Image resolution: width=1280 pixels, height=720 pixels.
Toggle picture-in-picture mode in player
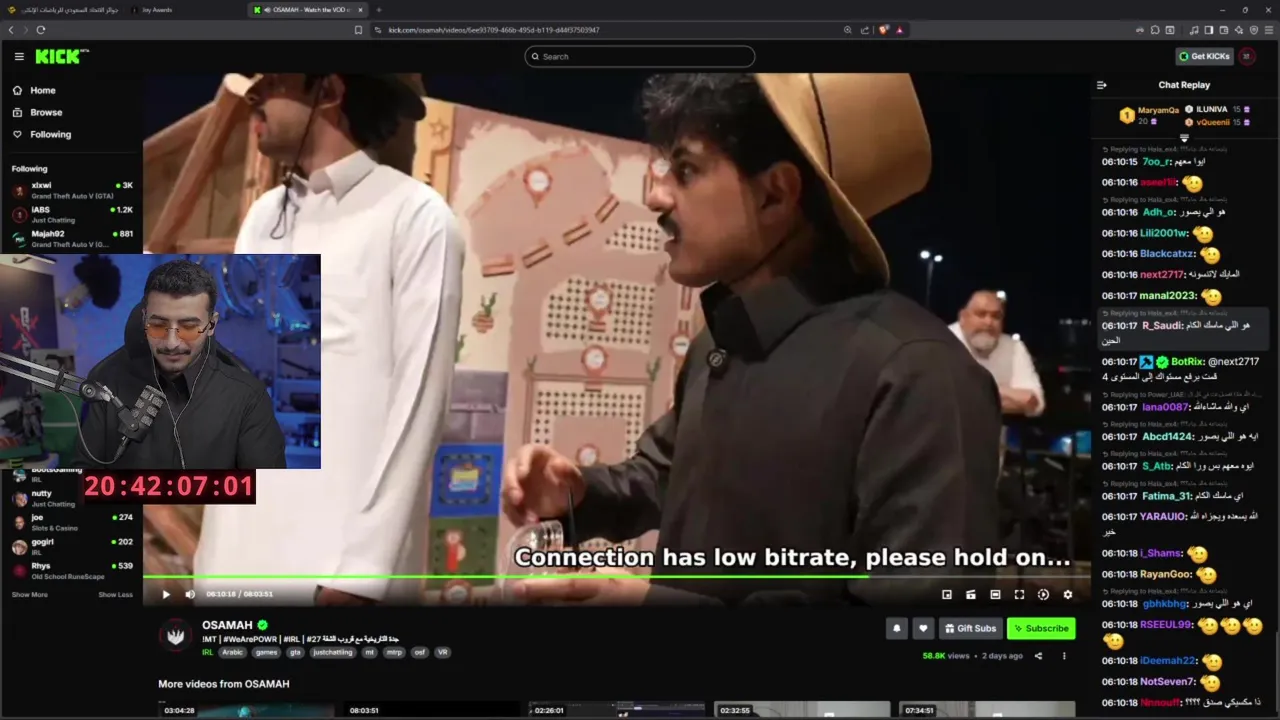tap(947, 594)
